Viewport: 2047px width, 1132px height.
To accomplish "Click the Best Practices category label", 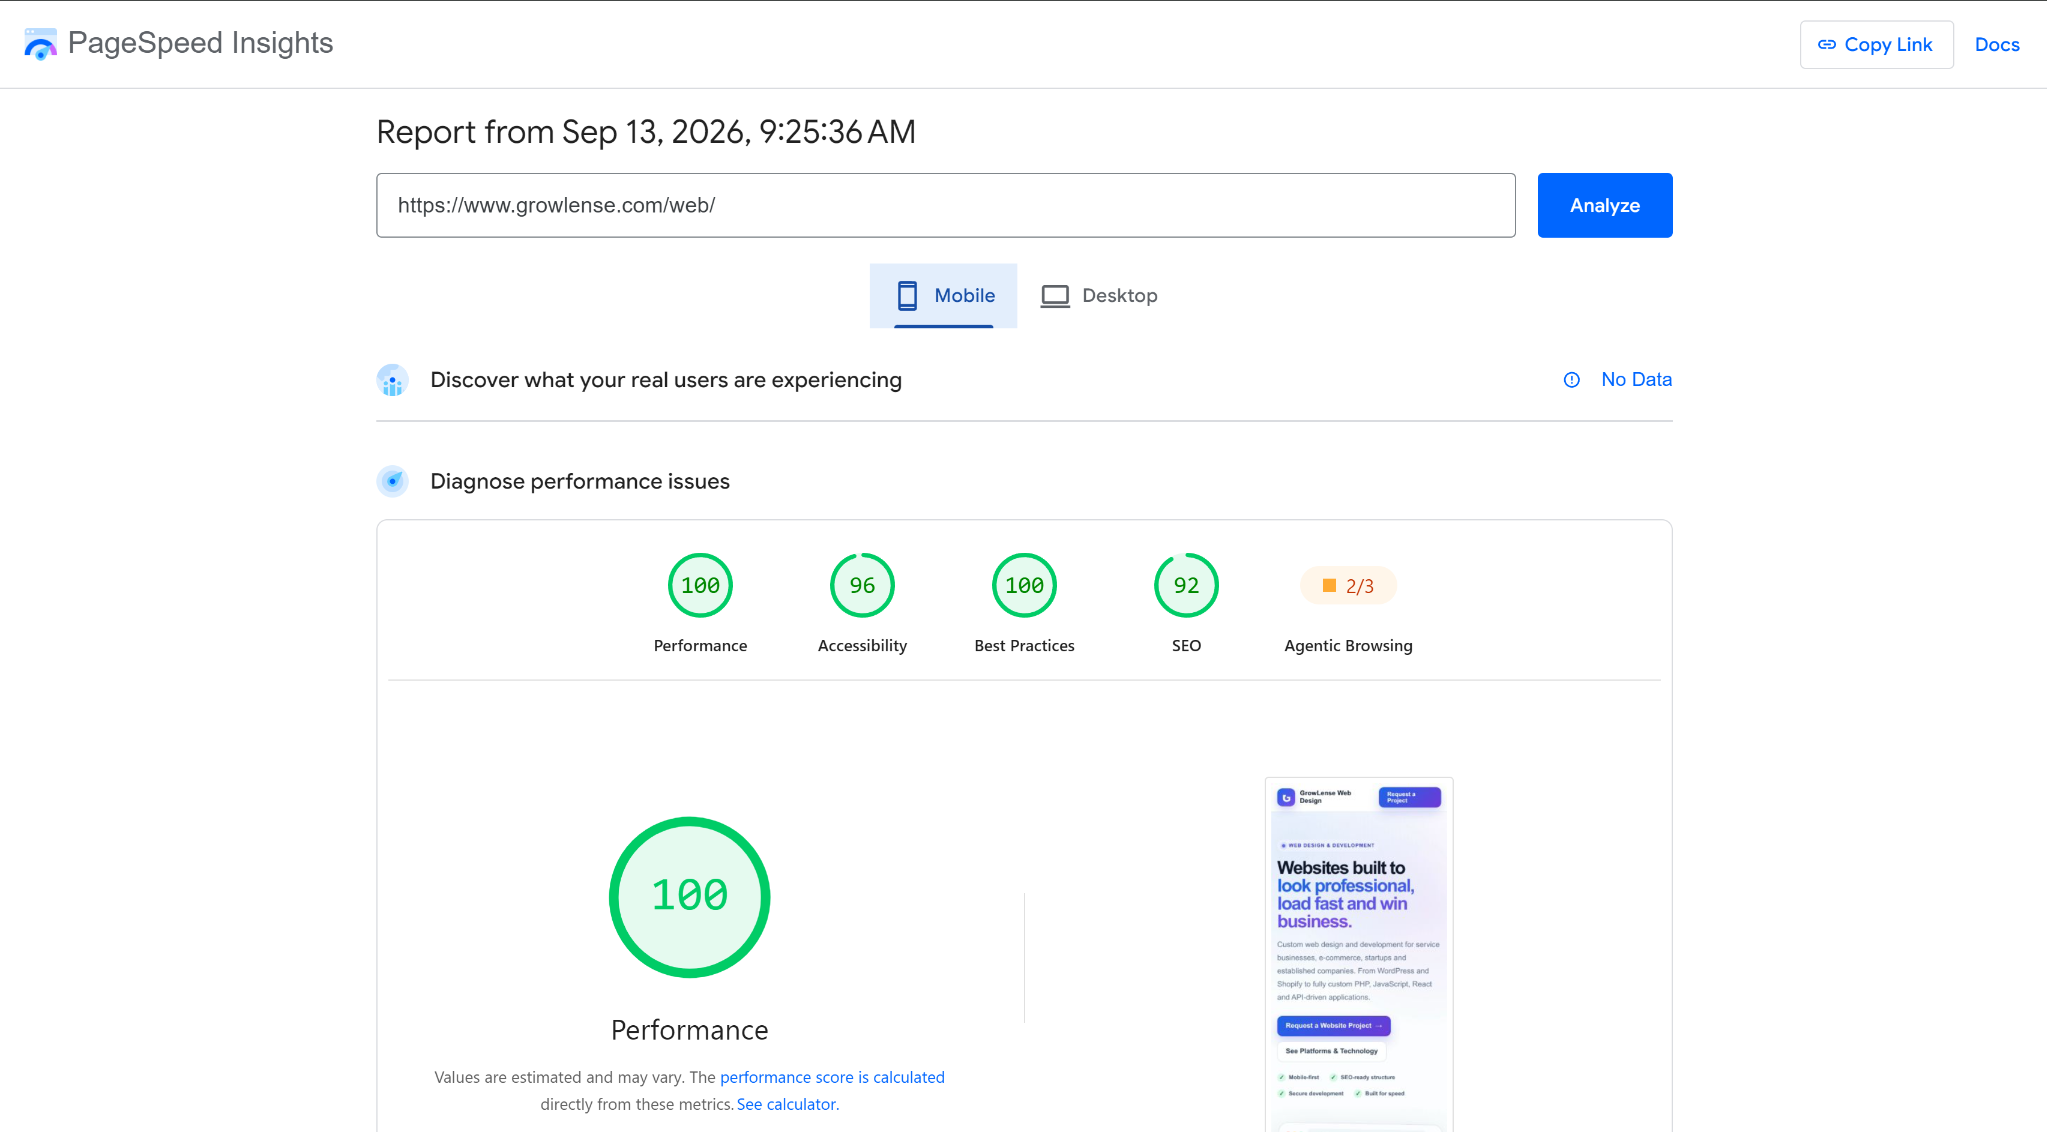I will [1024, 646].
